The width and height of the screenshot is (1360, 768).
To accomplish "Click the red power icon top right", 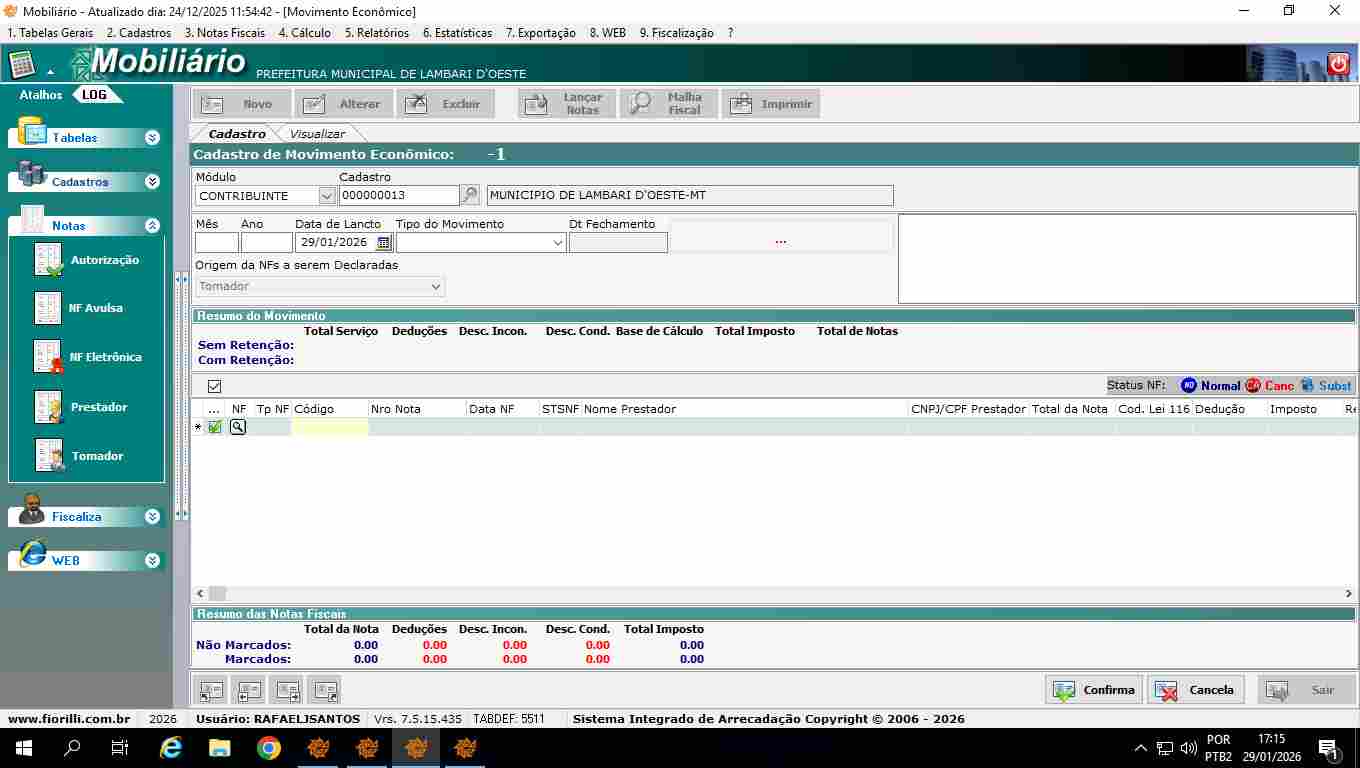I will 1338,64.
